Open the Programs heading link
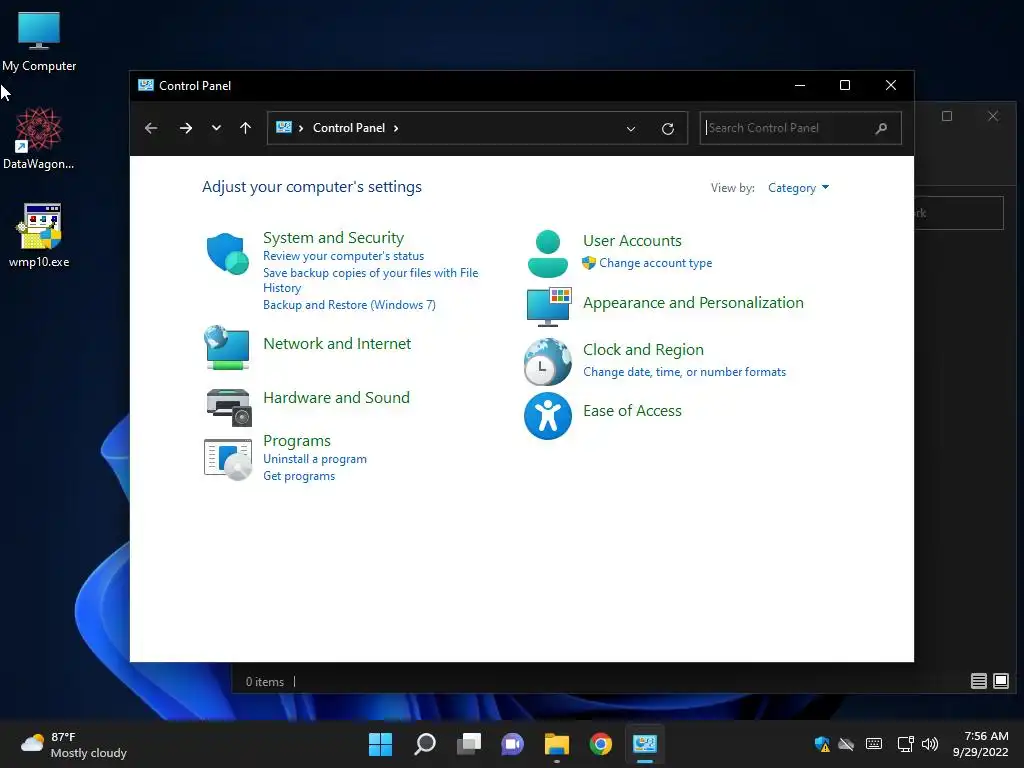 (296, 441)
